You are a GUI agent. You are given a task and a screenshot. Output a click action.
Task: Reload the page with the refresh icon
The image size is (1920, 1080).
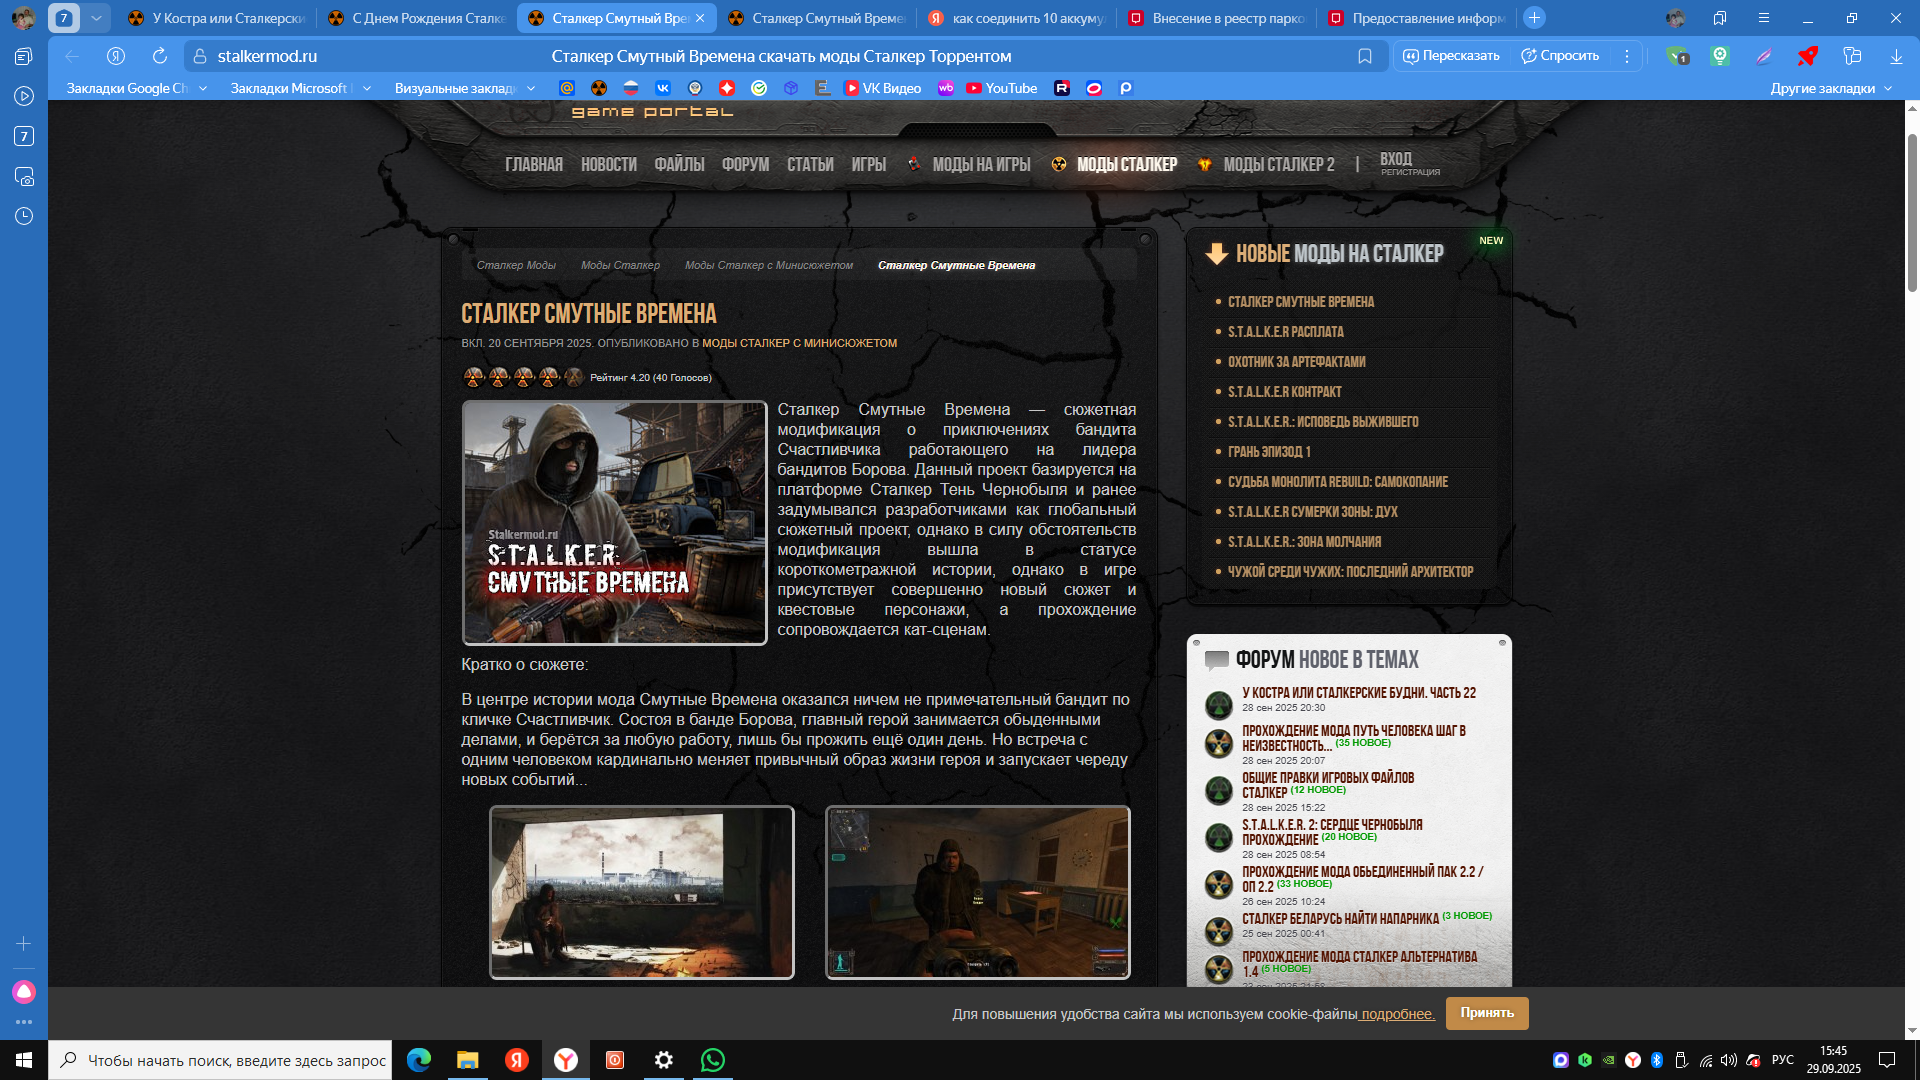160,56
